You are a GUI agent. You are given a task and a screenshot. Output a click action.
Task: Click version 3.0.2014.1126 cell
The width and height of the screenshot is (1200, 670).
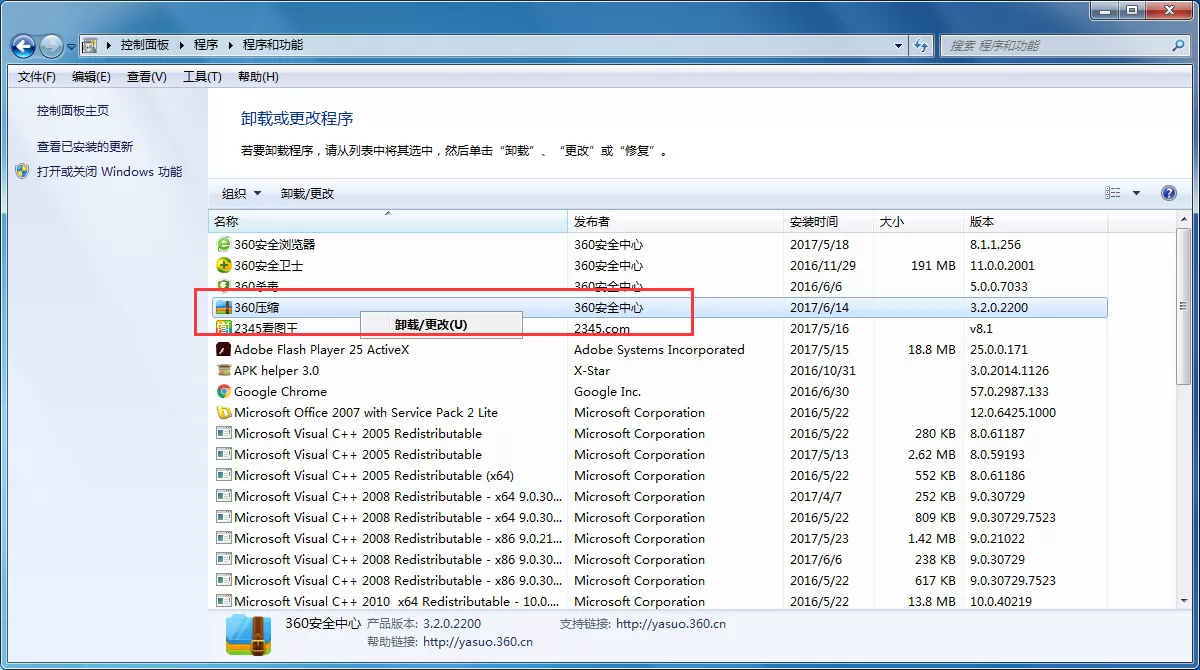[x=1008, y=371]
